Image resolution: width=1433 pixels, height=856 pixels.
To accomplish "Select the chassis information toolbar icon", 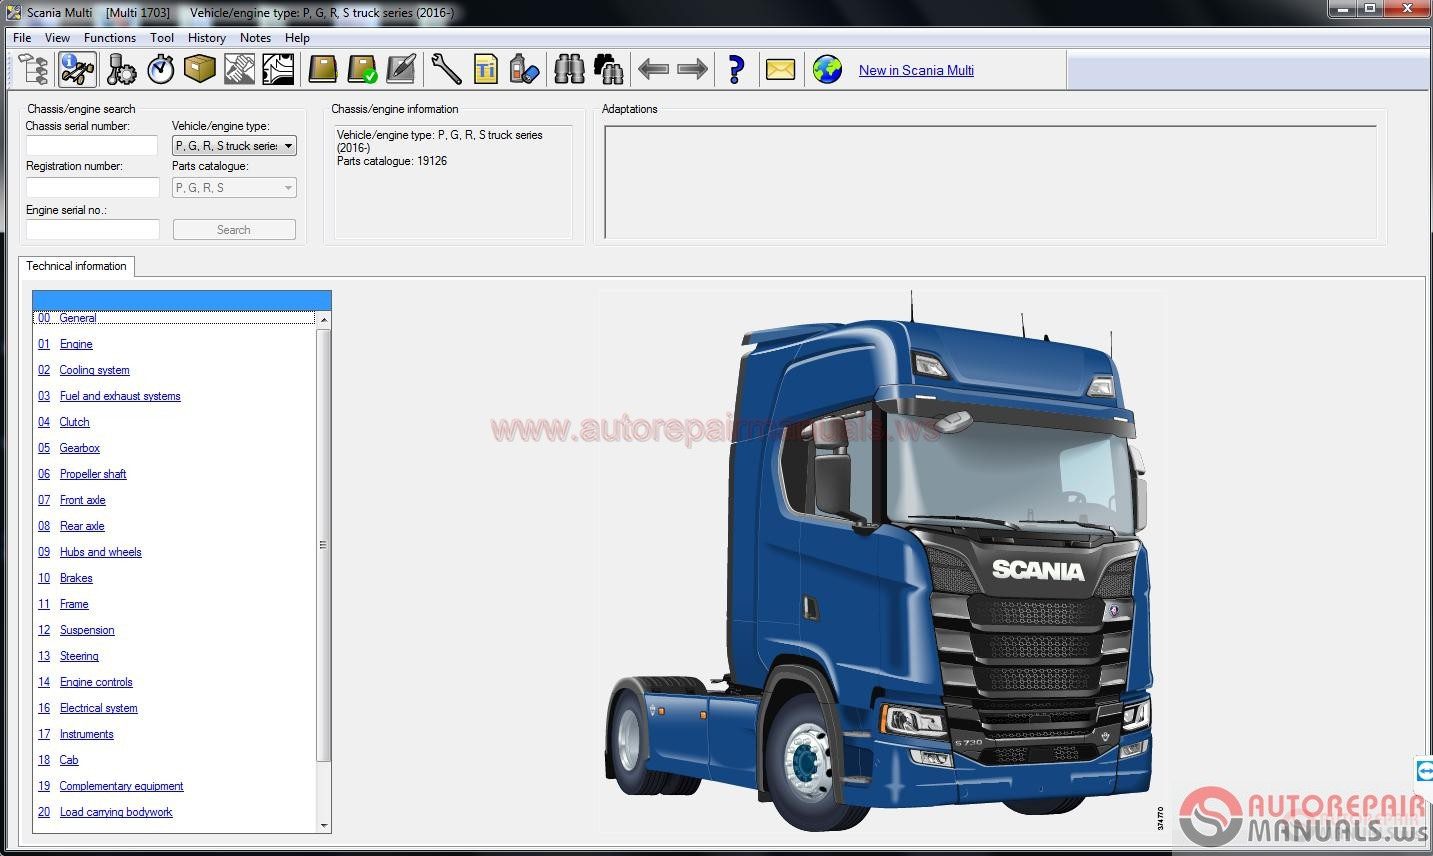I will (77, 70).
